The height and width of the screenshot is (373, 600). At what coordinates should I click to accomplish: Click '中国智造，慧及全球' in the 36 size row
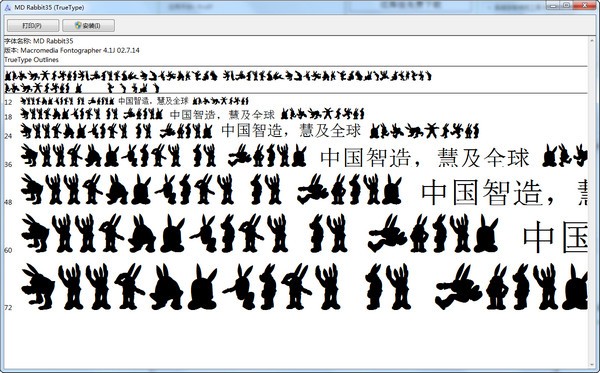(425, 157)
